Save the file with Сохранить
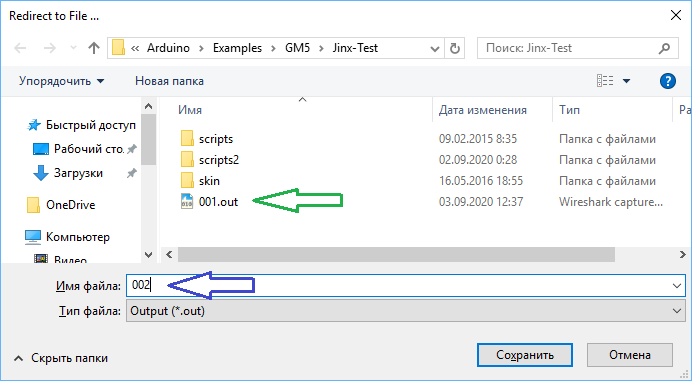The width and height of the screenshot is (692, 381). [x=525, y=355]
